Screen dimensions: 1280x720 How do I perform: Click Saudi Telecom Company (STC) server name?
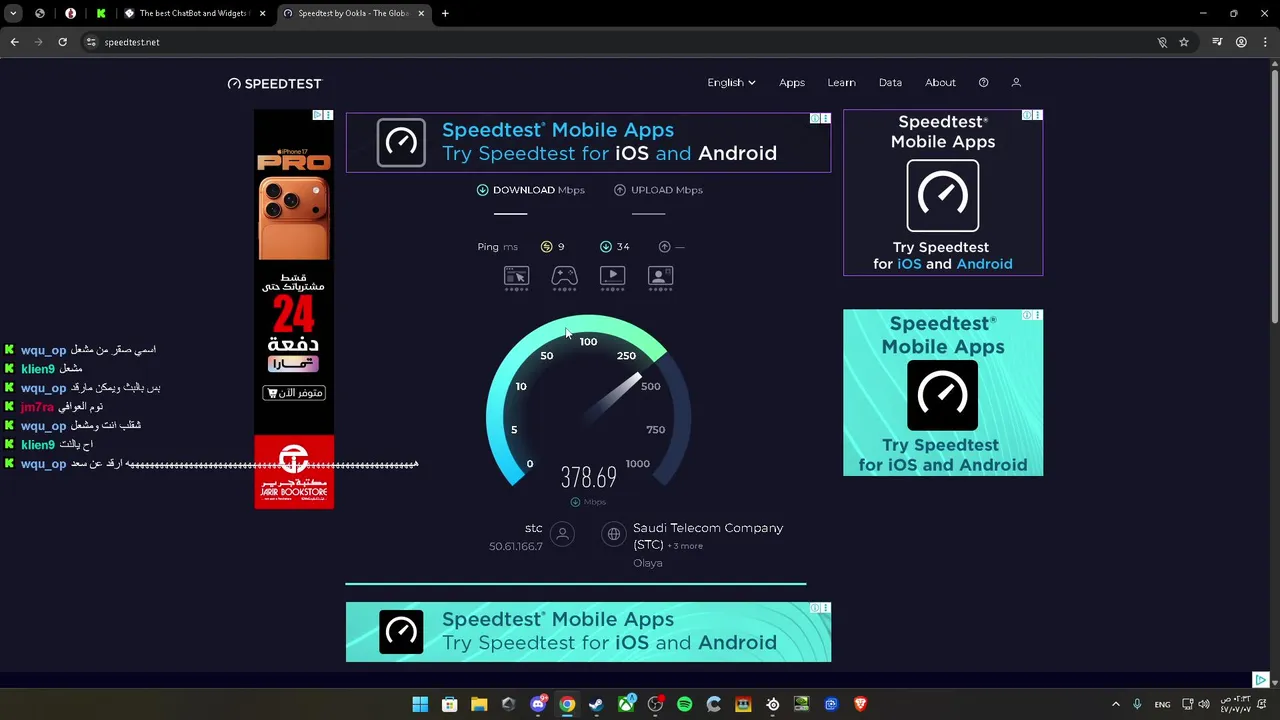(707, 536)
